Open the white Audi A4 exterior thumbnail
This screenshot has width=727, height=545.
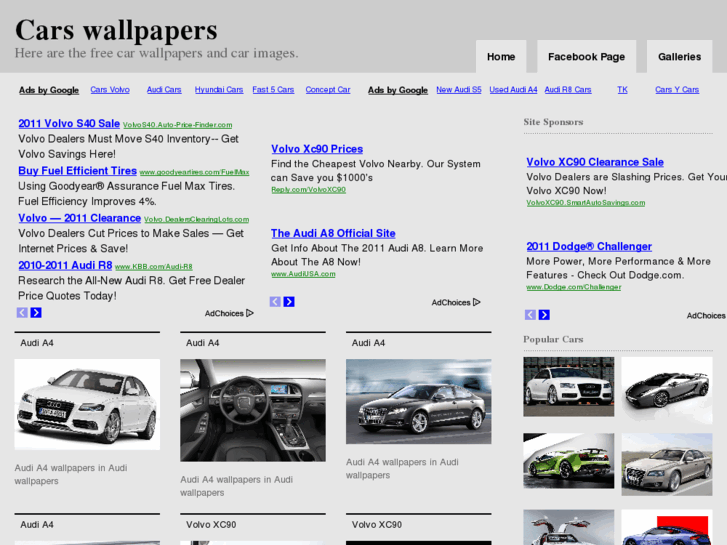point(87,404)
